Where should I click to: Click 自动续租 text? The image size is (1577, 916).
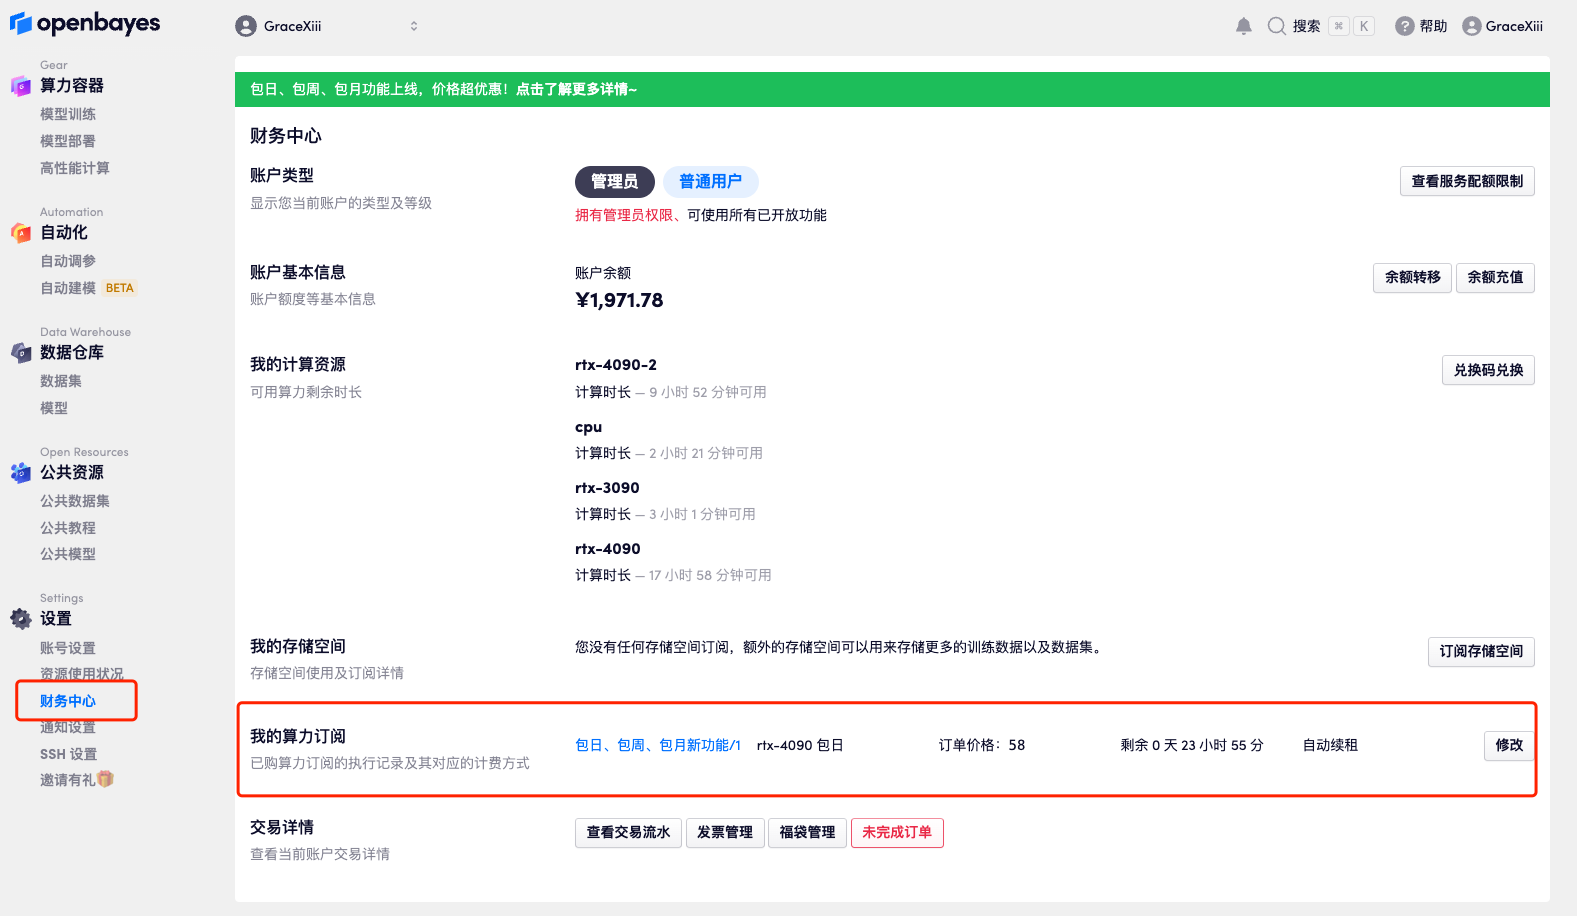1330,745
